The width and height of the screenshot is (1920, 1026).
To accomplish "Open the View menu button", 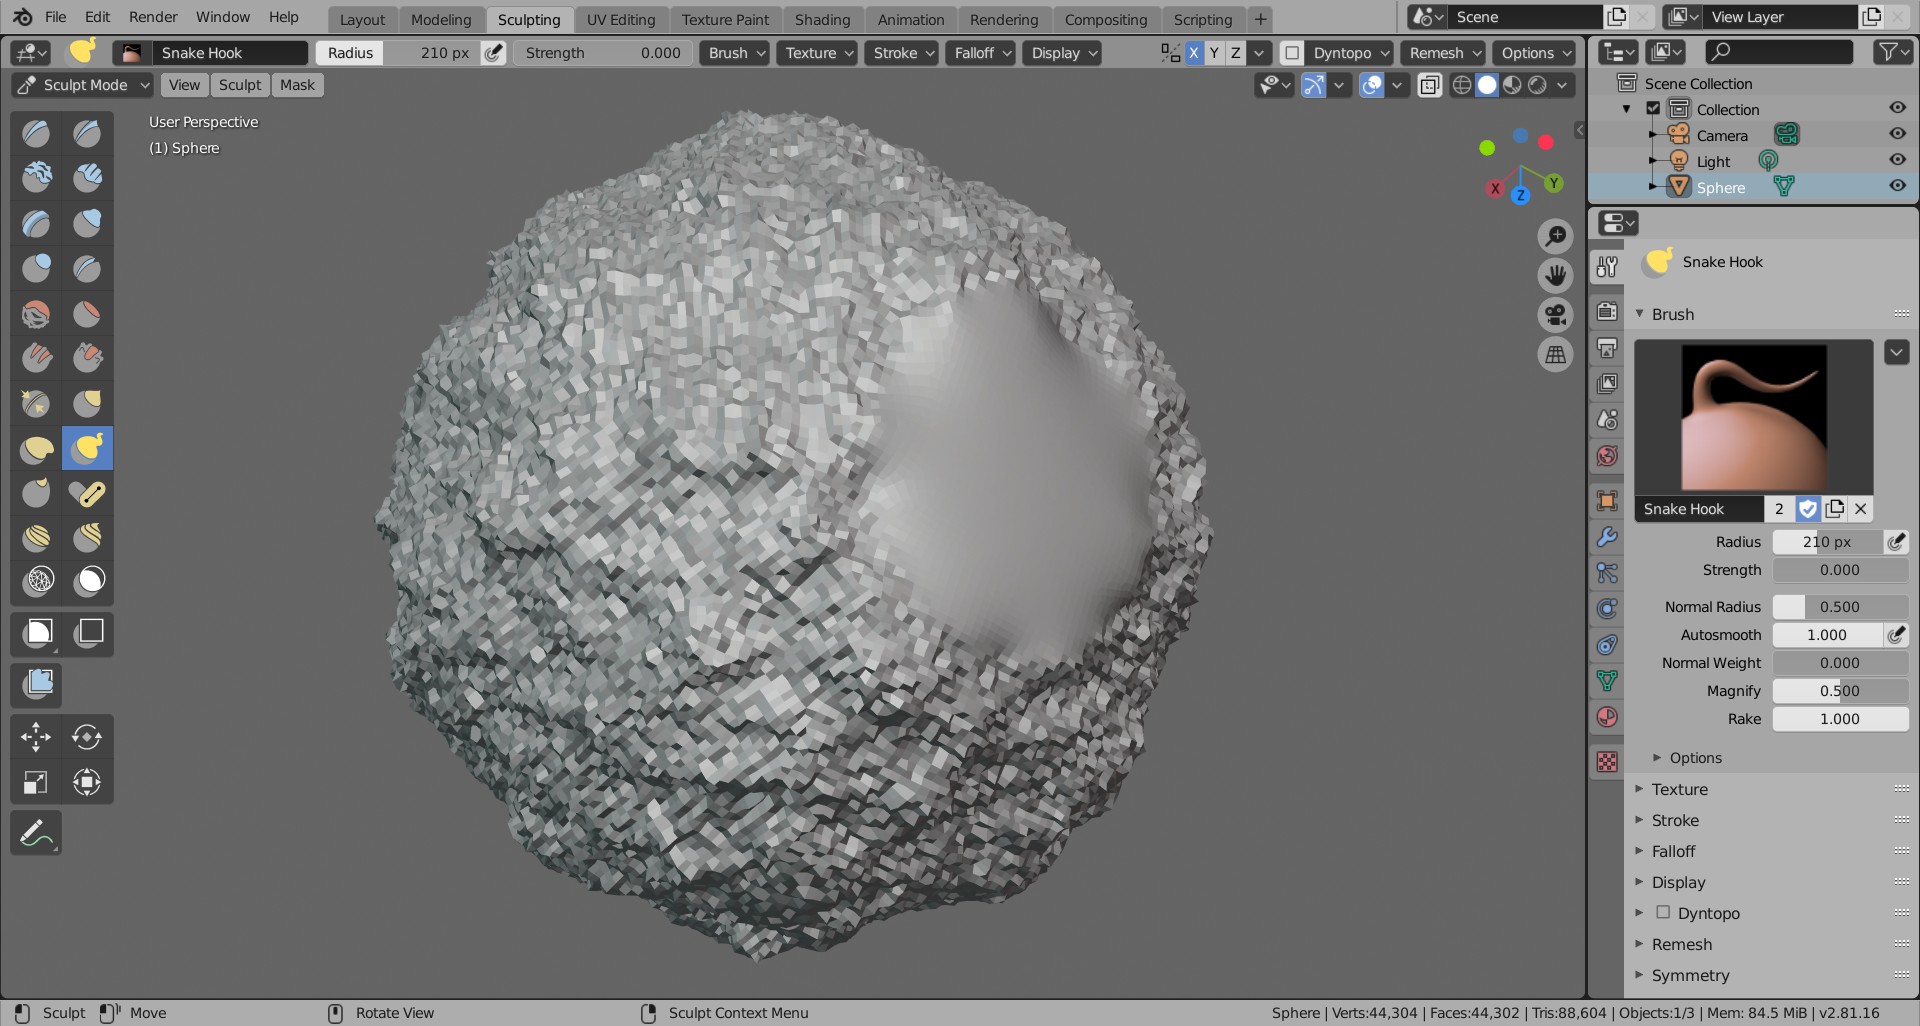I will point(184,85).
